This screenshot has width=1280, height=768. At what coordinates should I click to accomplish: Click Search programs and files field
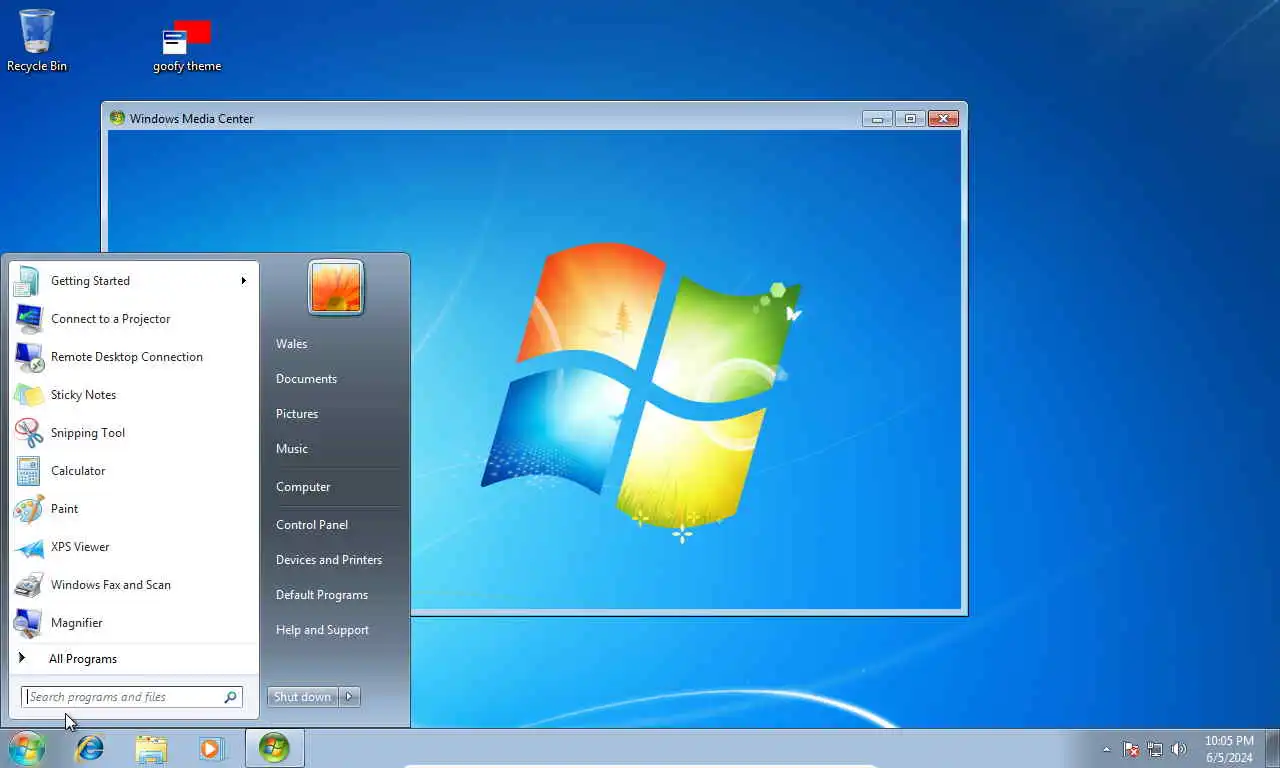pos(132,697)
